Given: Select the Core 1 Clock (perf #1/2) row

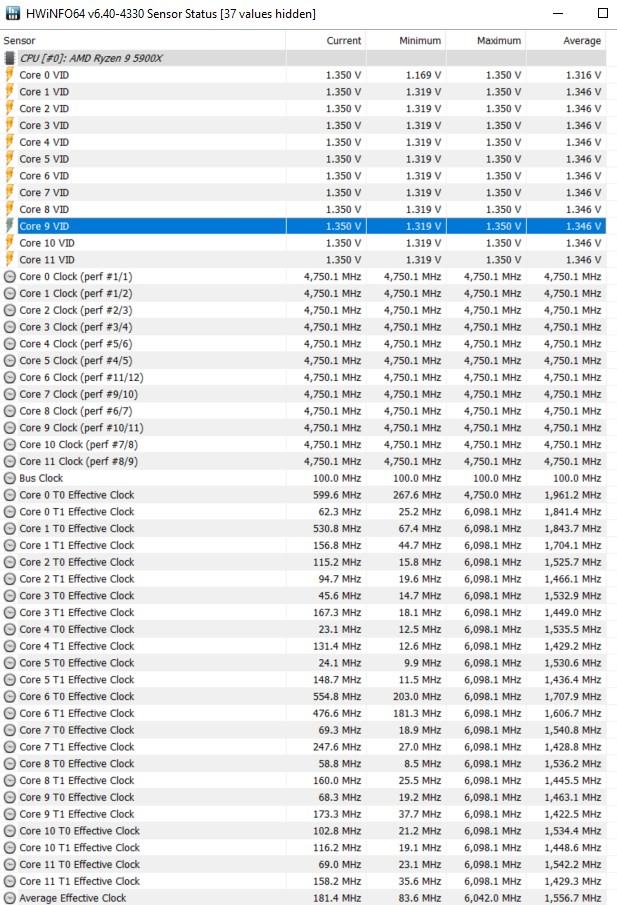Looking at the screenshot, I should (x=303, y=293).
